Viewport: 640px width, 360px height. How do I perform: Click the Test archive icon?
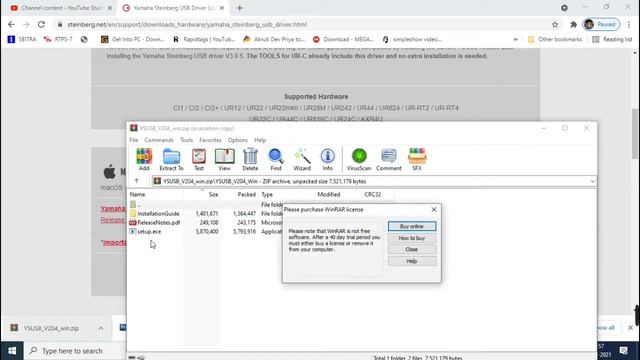pos(199,159)
